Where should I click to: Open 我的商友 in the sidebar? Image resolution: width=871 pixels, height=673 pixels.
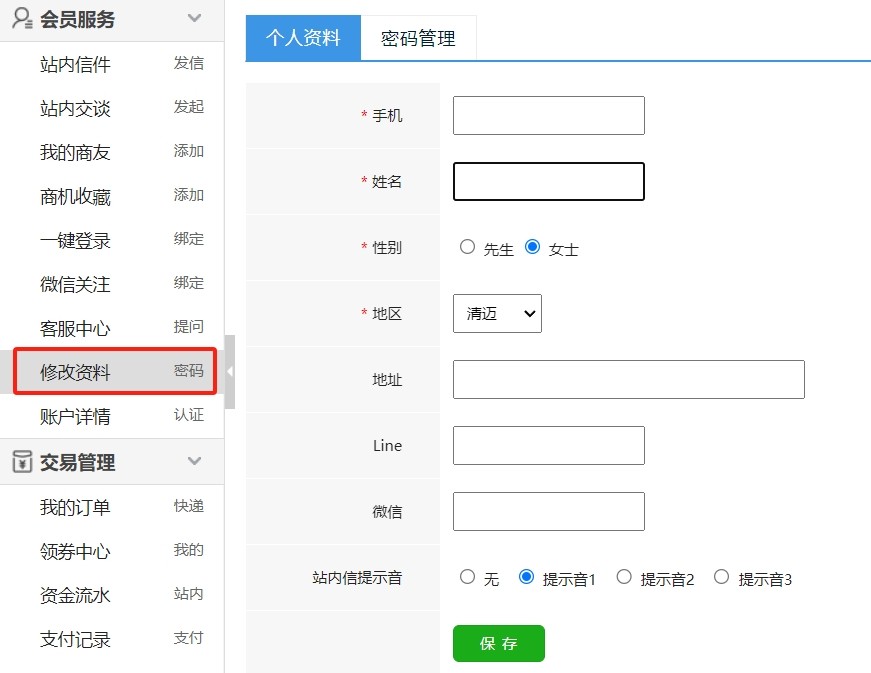75,152
